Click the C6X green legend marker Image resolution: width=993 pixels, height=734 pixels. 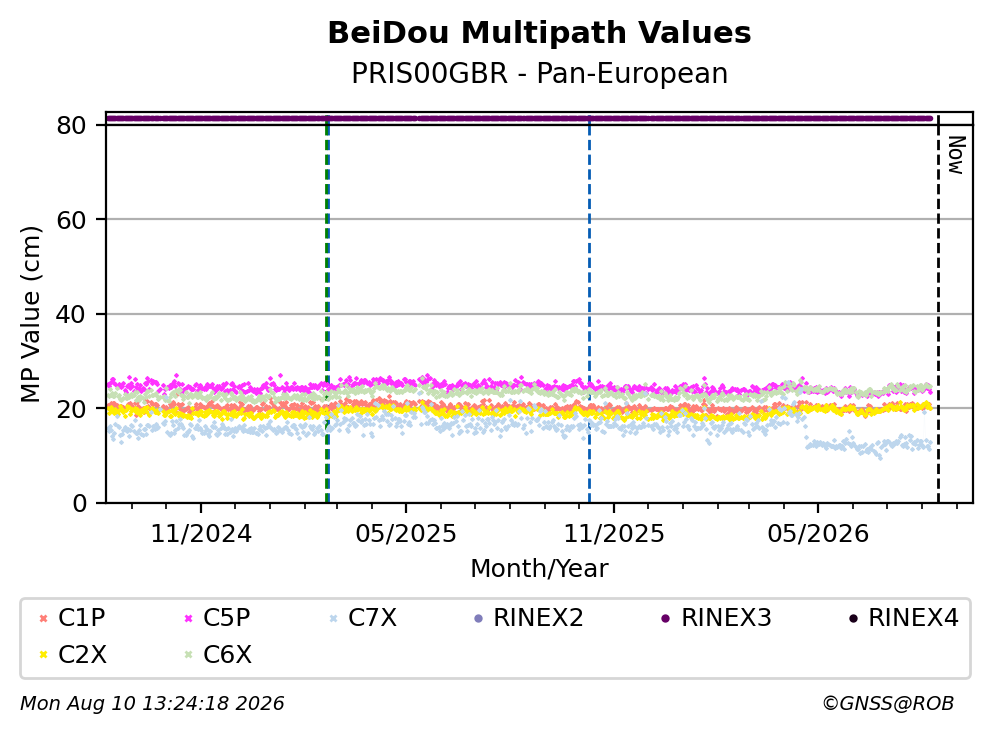tap(188, 654)
